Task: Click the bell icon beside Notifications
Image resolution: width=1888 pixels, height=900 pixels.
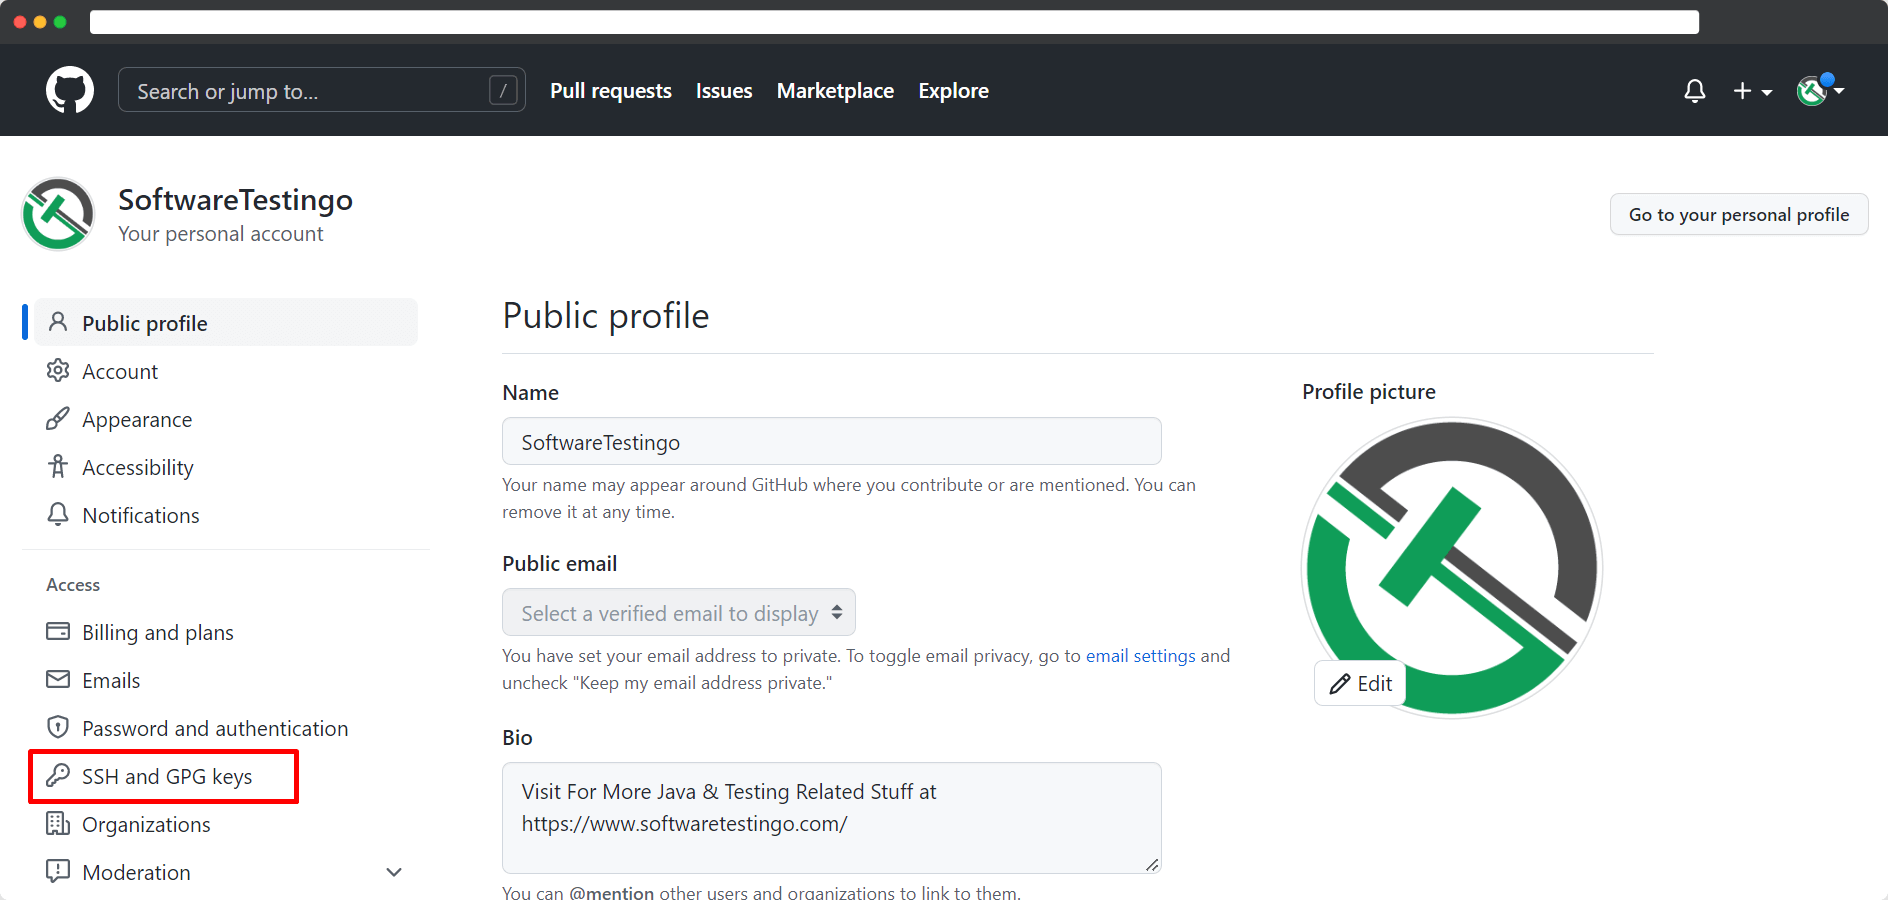Action: pos(58,514)
